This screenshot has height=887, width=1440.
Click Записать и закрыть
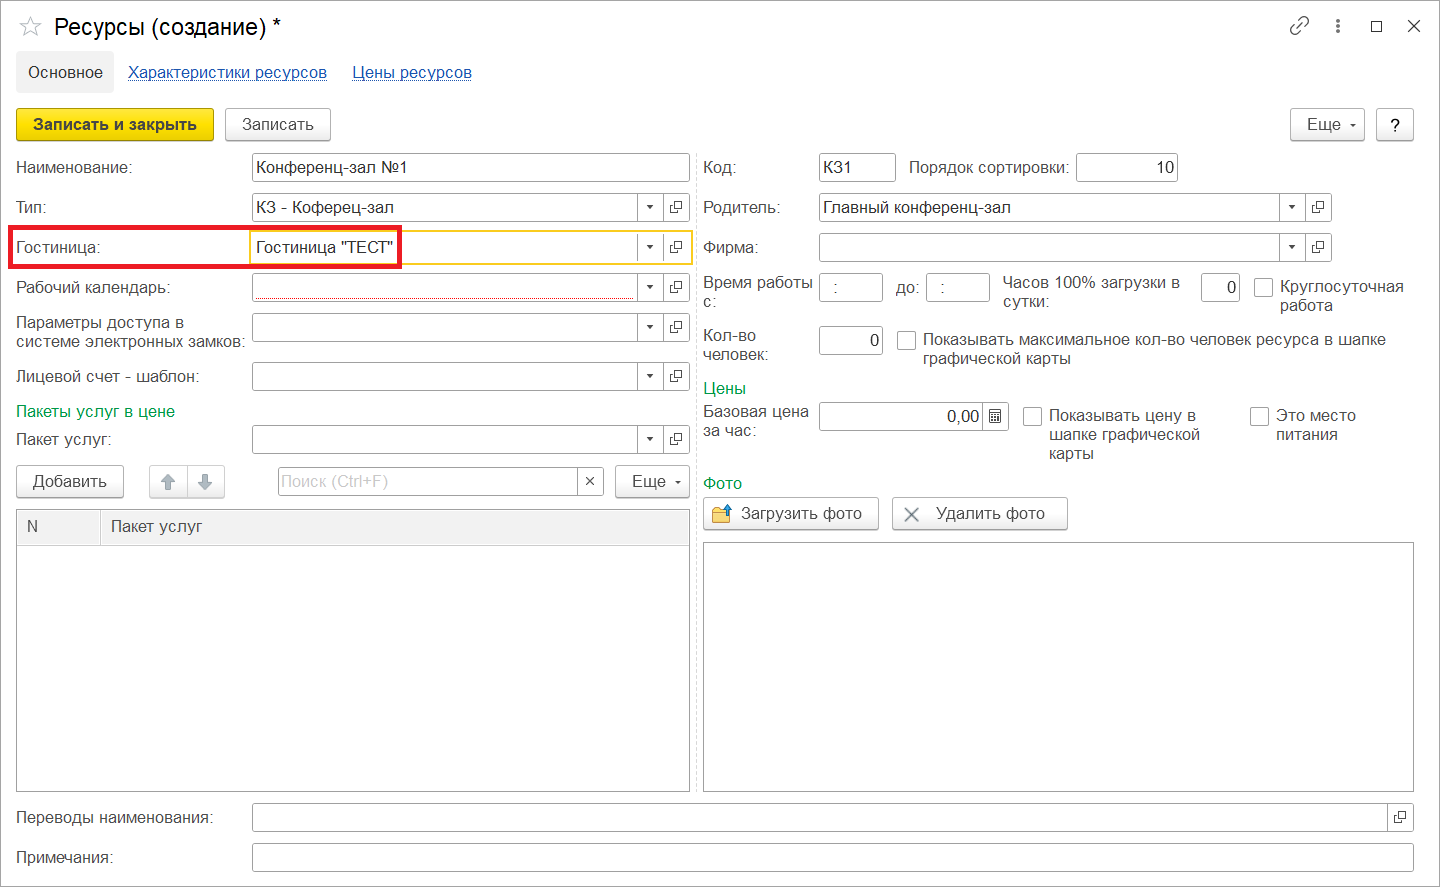pyautogui.click(x=115, y=124)
